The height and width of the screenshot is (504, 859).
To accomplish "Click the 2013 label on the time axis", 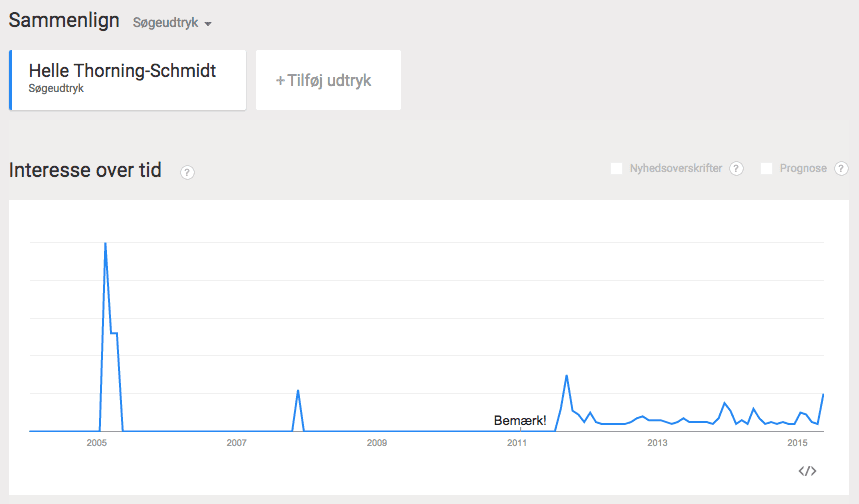I will [657, 443].
